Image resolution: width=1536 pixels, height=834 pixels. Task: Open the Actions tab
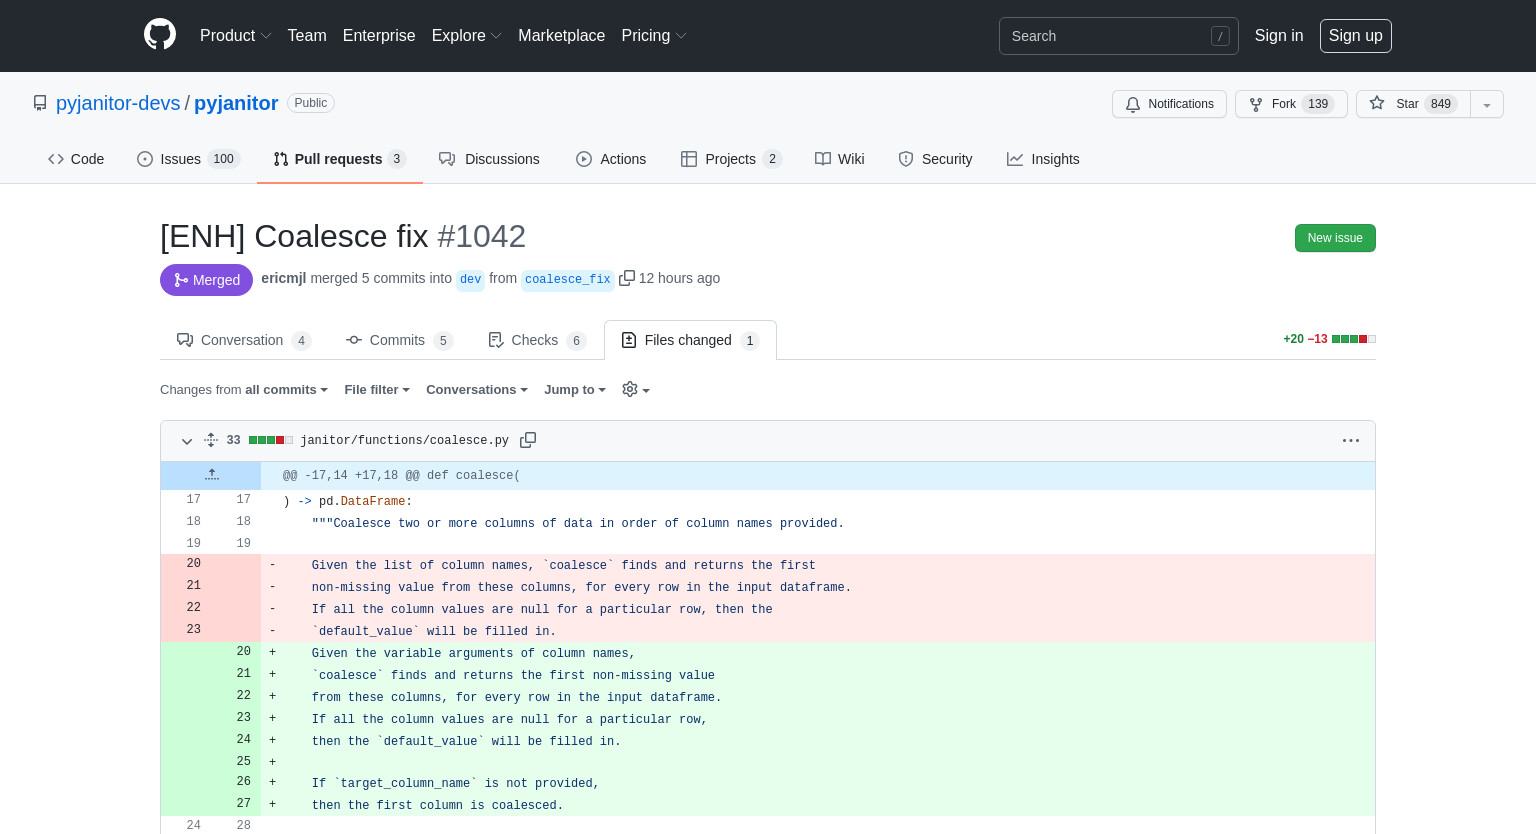[x=611, y=159]
